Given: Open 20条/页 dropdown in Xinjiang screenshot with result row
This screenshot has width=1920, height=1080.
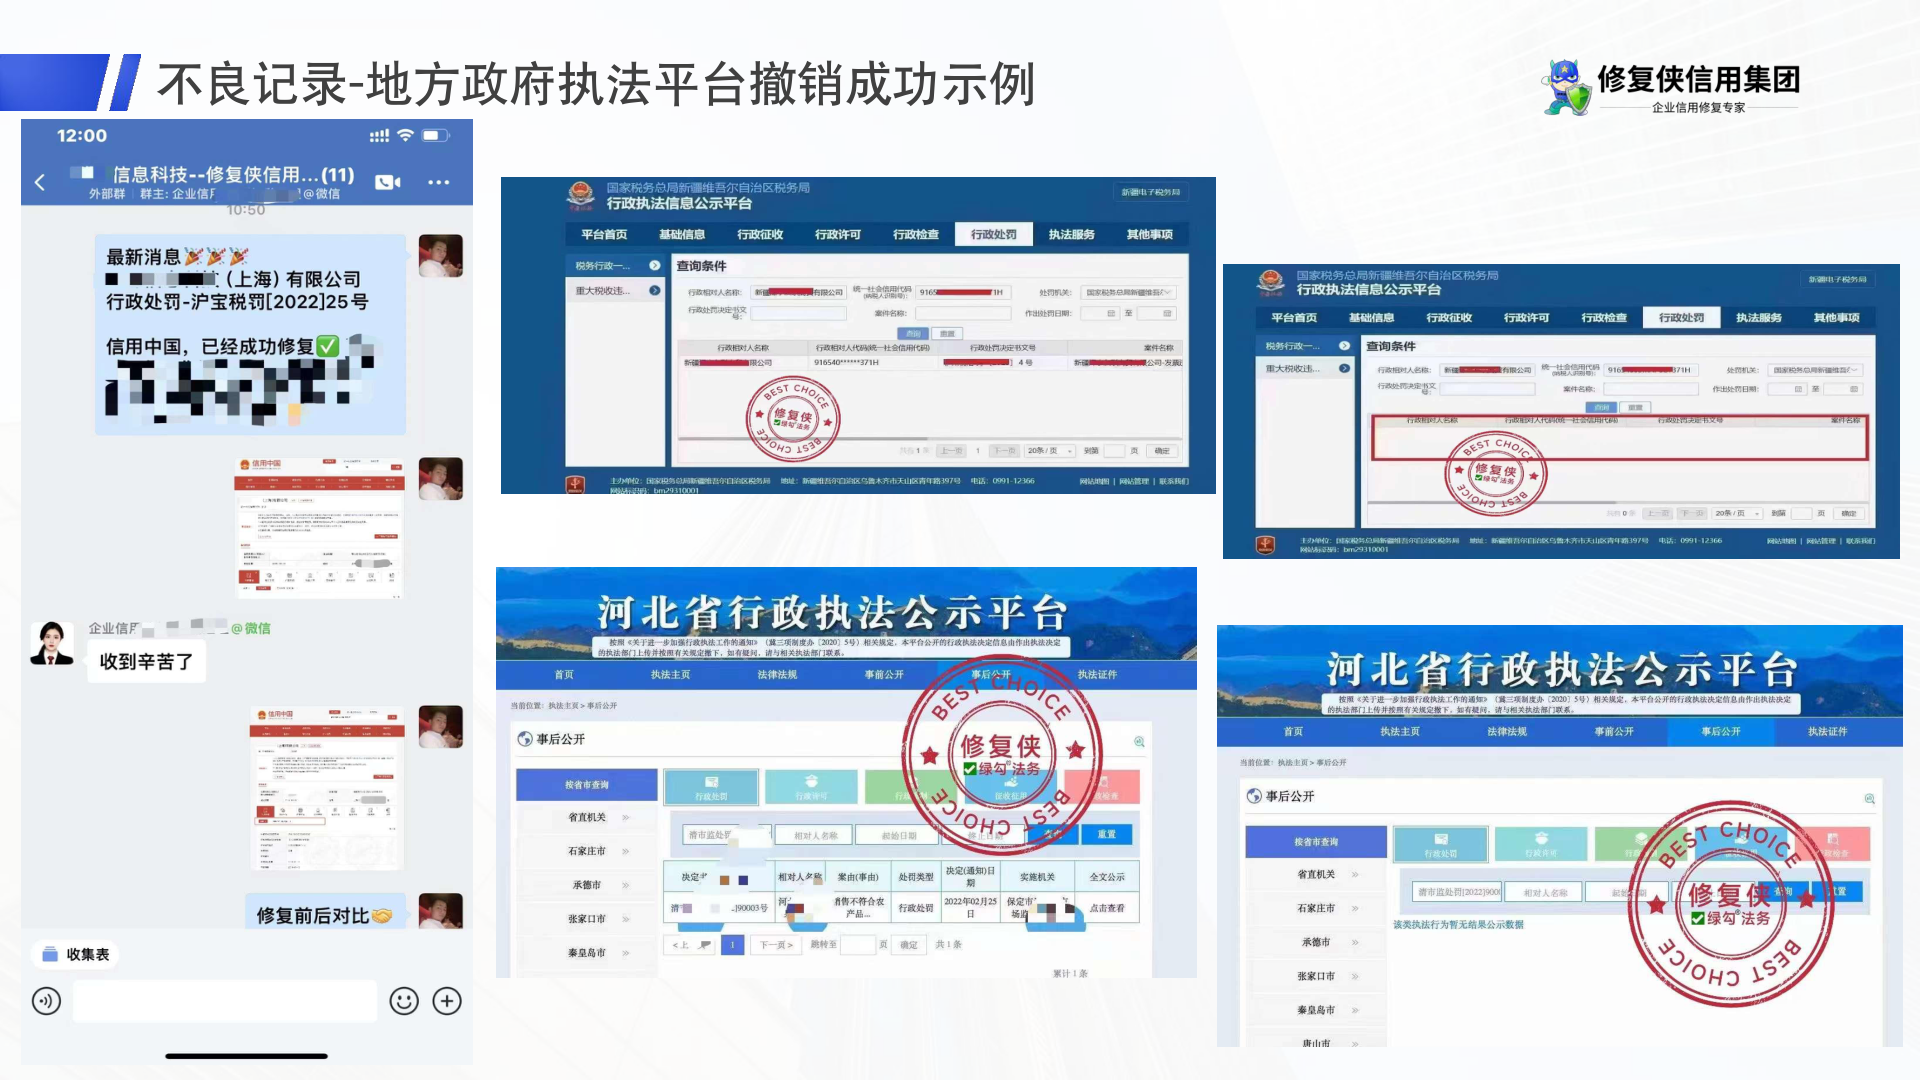Looking at the screenshot, I should [x=1049, y=451].
